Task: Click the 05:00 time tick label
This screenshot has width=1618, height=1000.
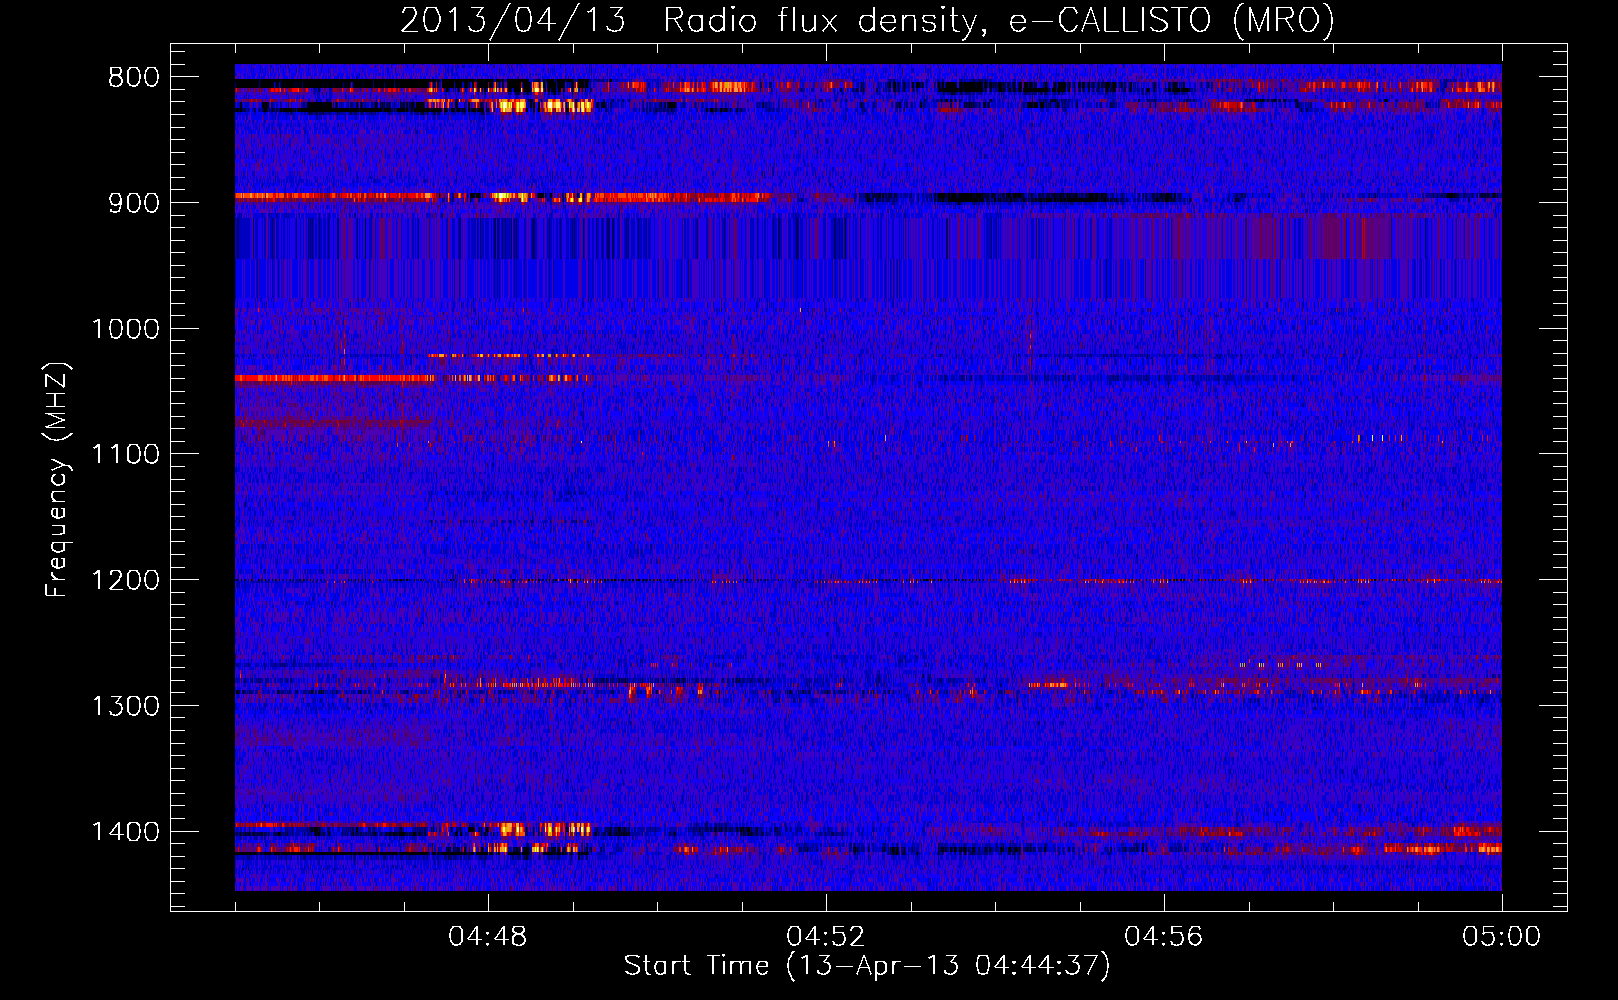Action: pyautogui.click(x=1502, y=937)
